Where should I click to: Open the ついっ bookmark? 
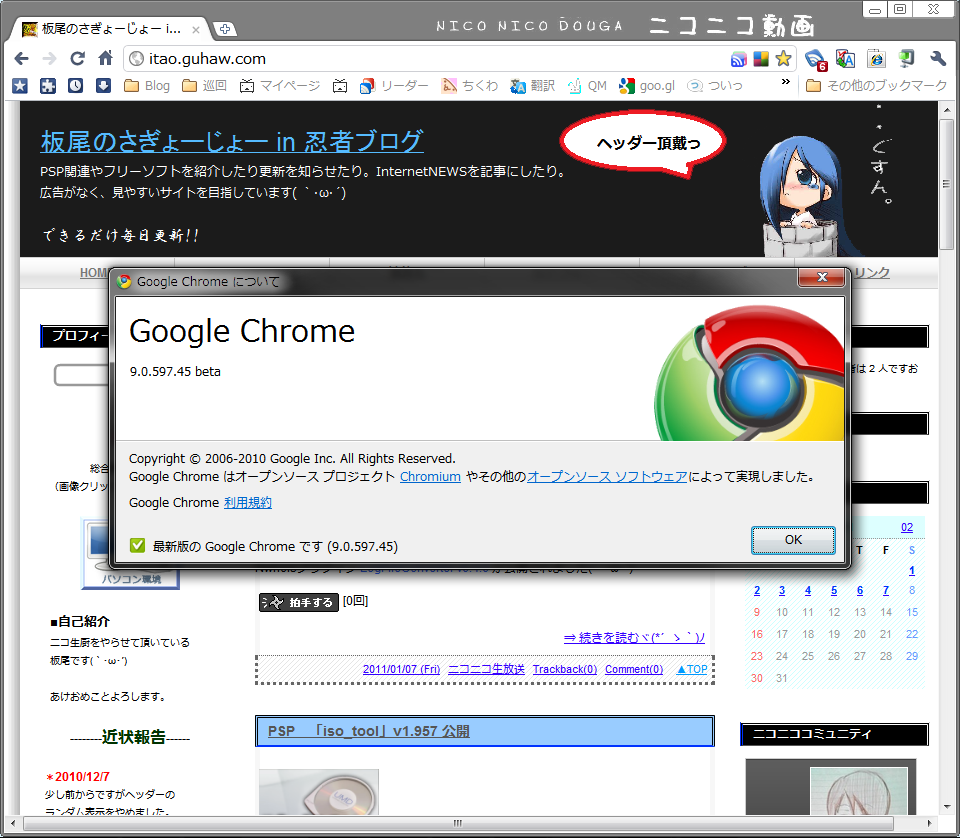715,86
